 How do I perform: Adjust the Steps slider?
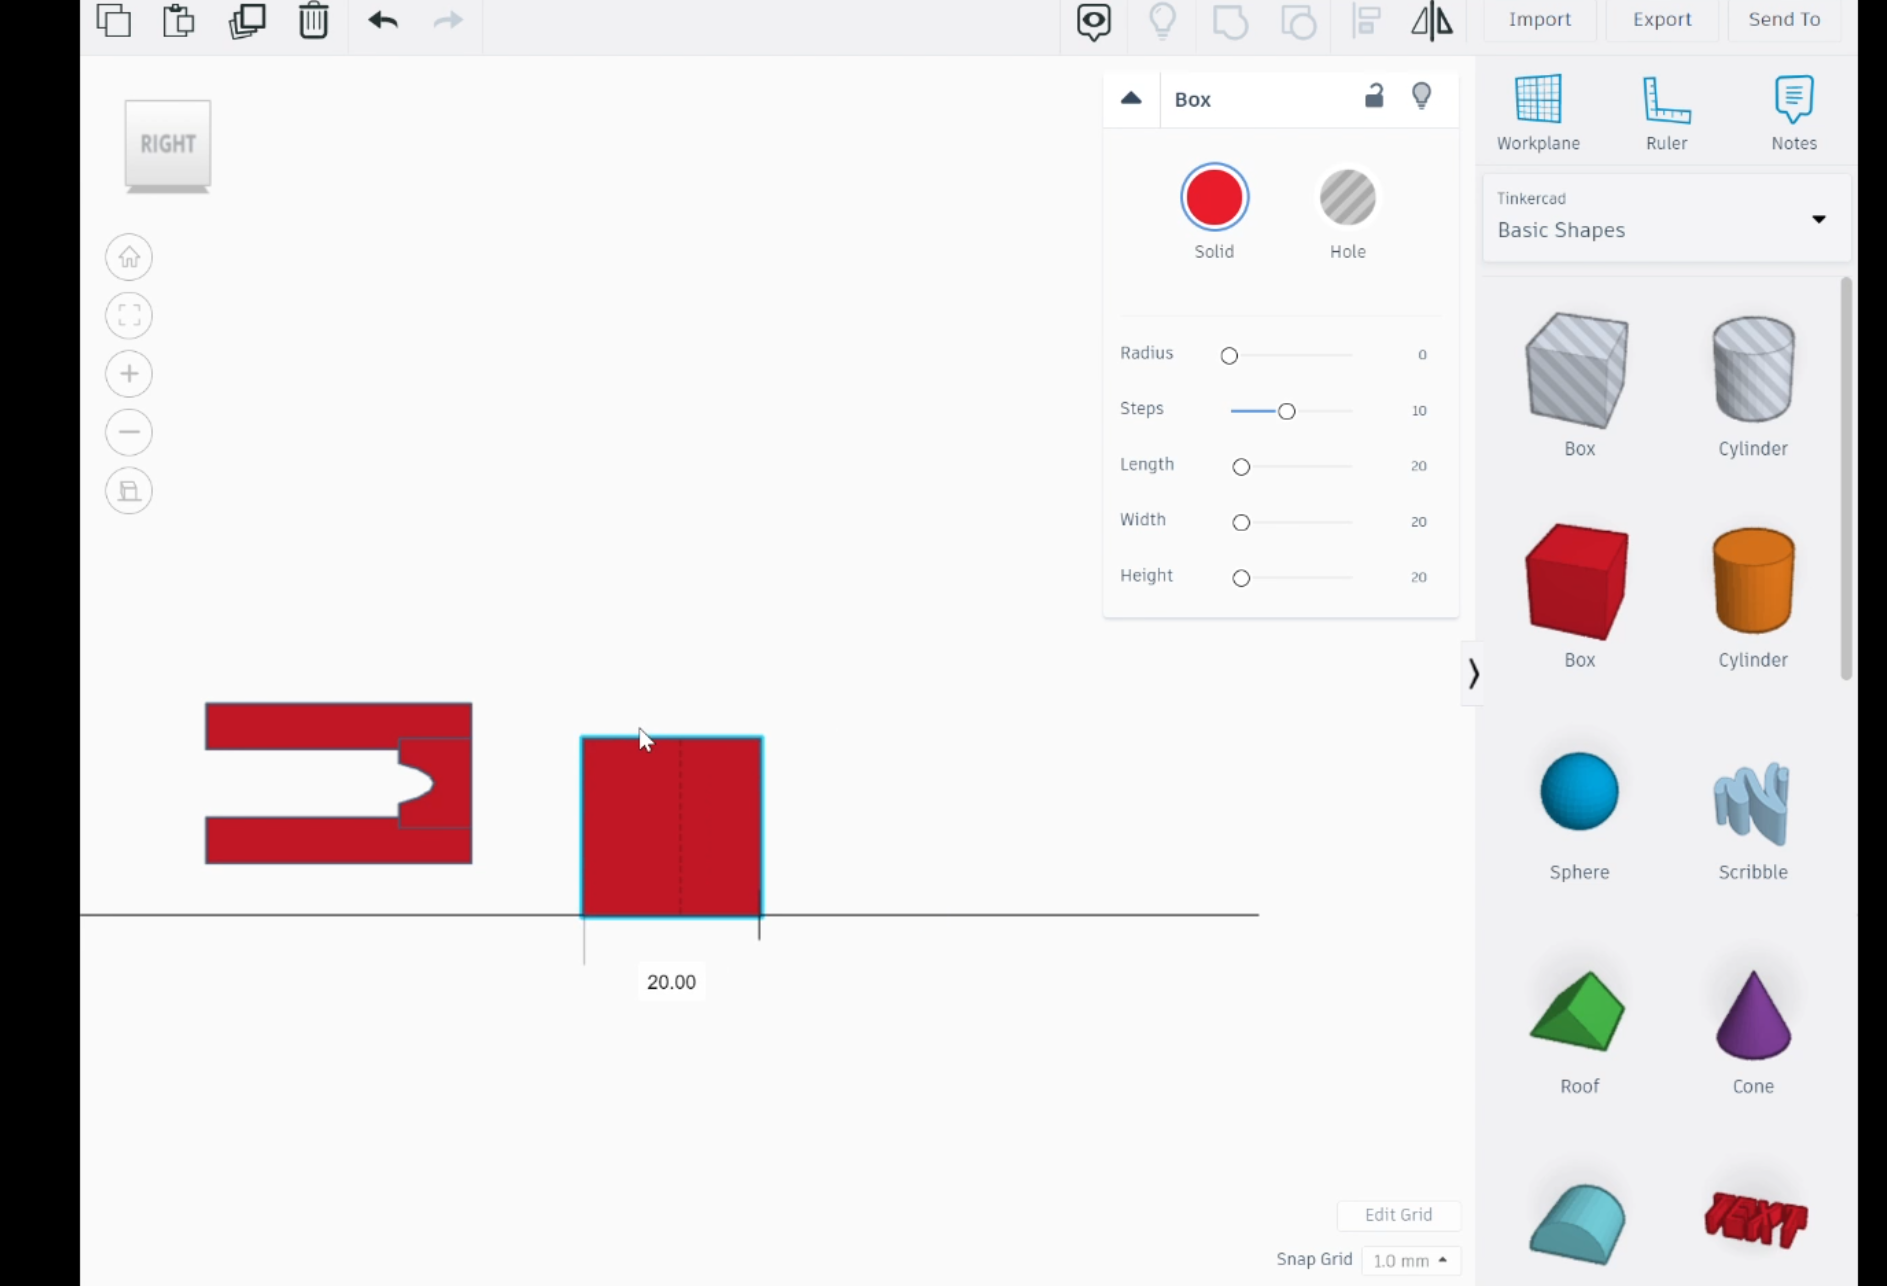click(1287, 410)
